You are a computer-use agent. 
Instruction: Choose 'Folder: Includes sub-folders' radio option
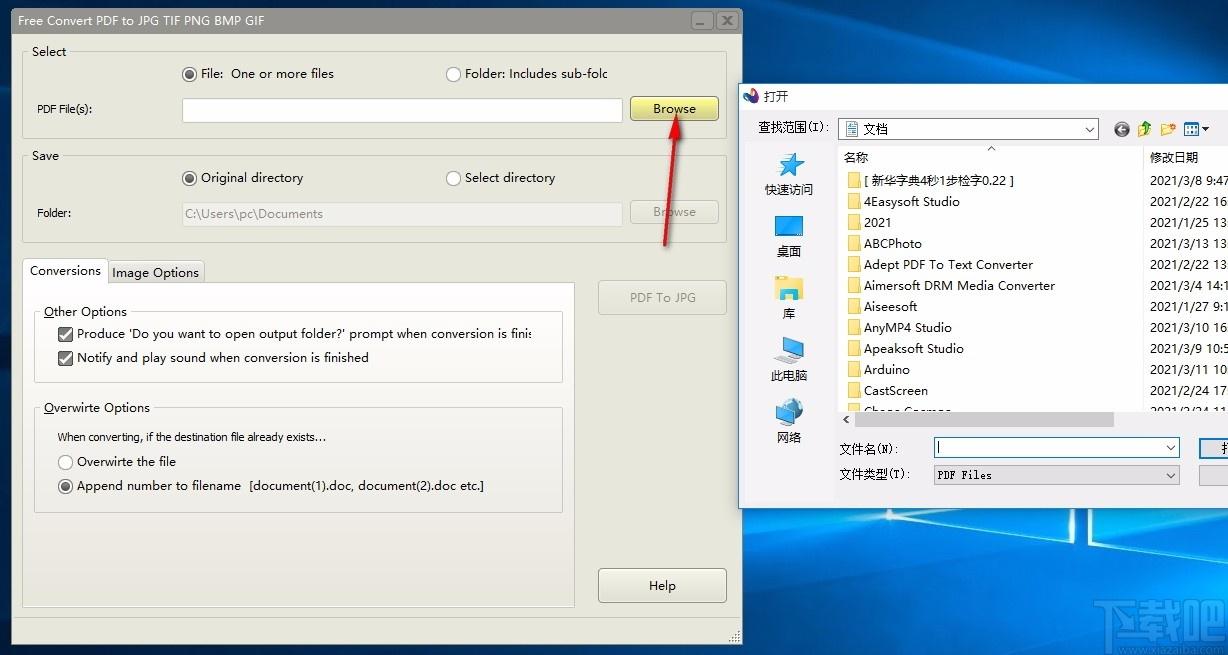pyautogui.click(x=527, y=74)
